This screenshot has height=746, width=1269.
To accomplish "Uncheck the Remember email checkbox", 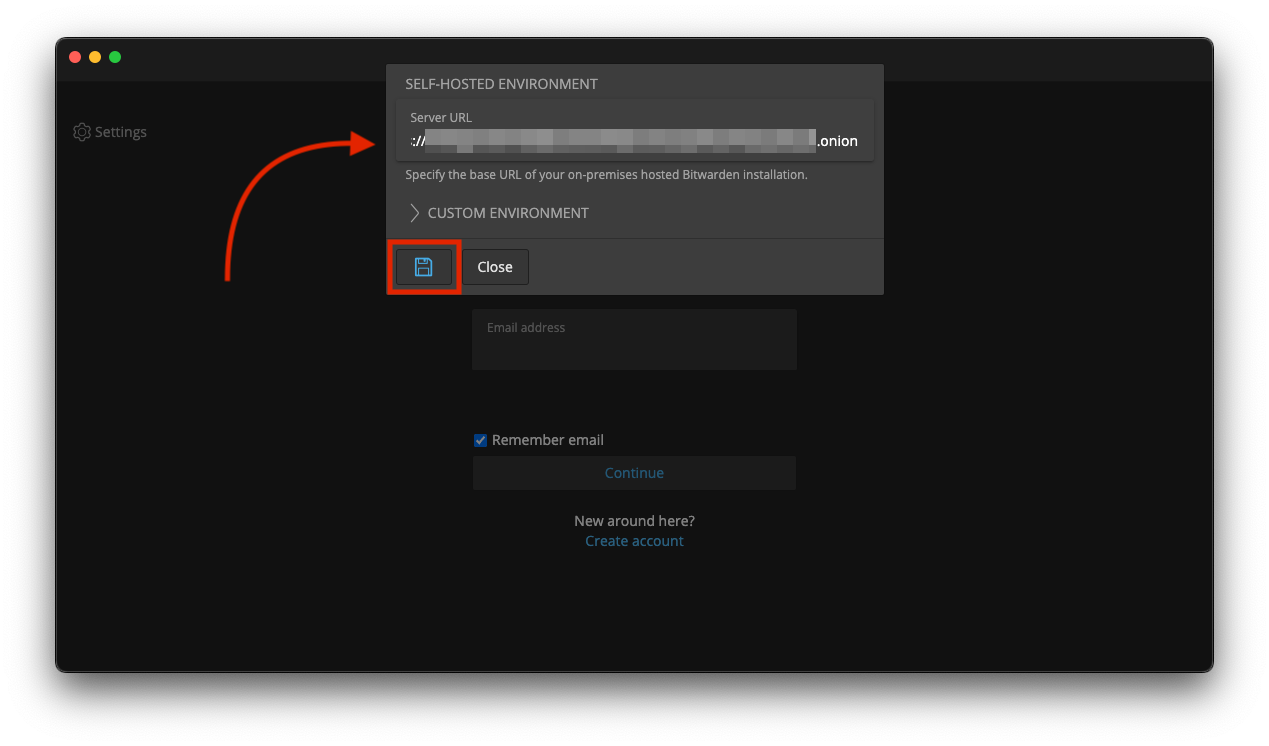I will tap(480, 440).
